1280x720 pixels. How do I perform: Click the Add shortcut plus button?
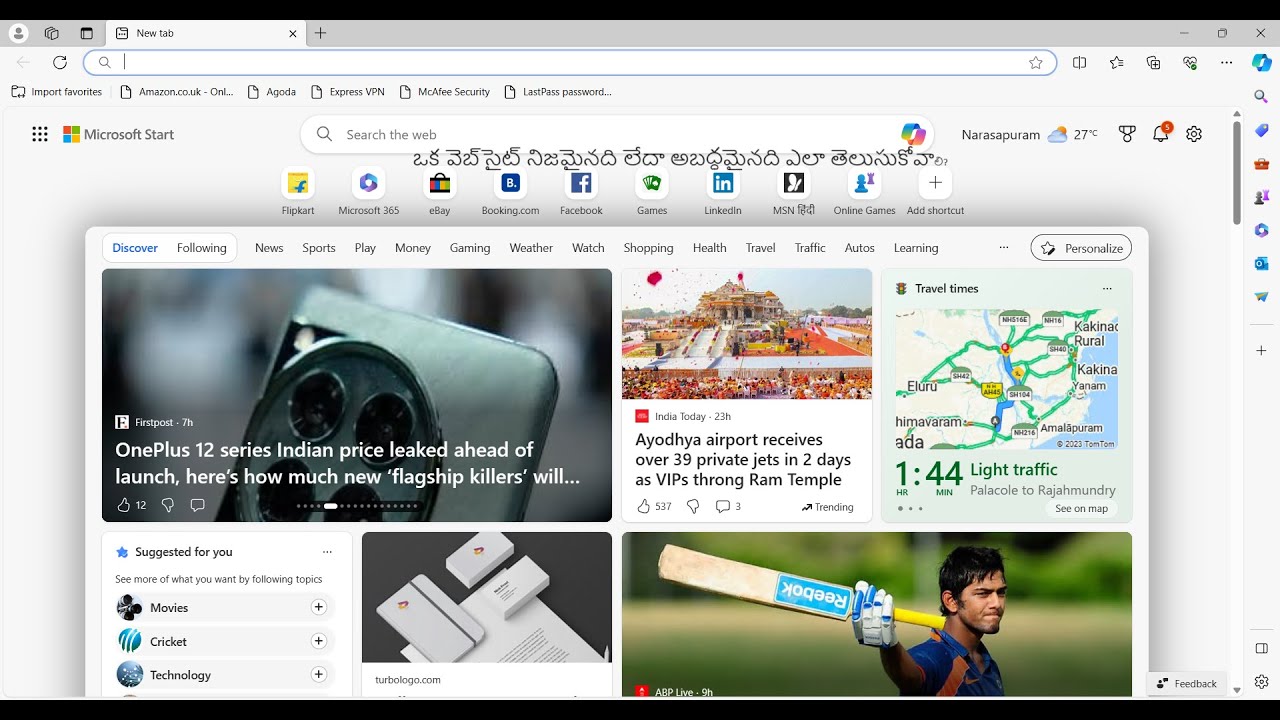pos(935,183)
